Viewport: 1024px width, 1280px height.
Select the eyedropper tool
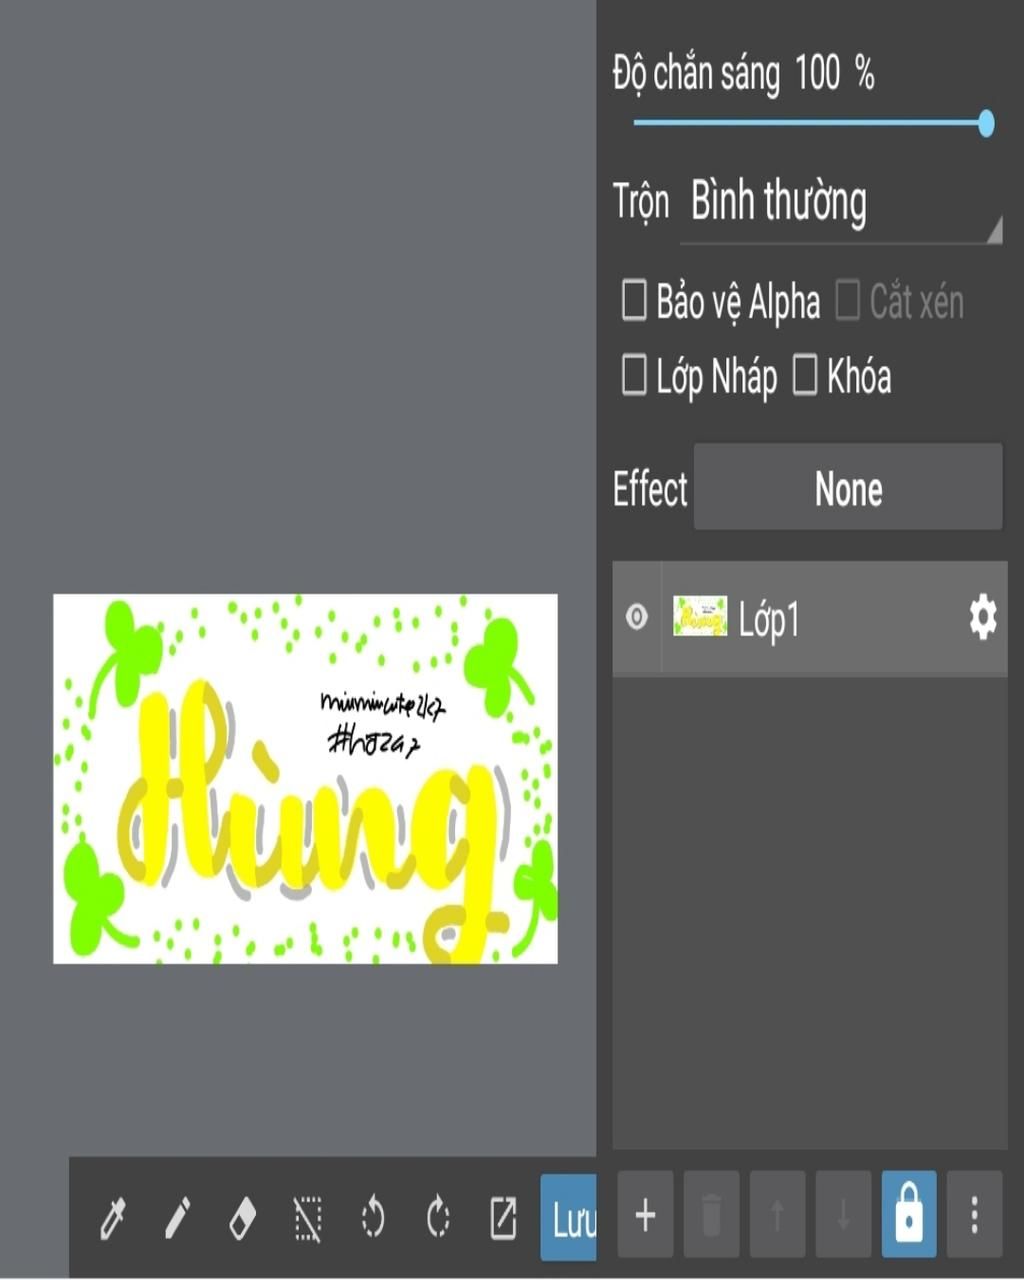113,1219
